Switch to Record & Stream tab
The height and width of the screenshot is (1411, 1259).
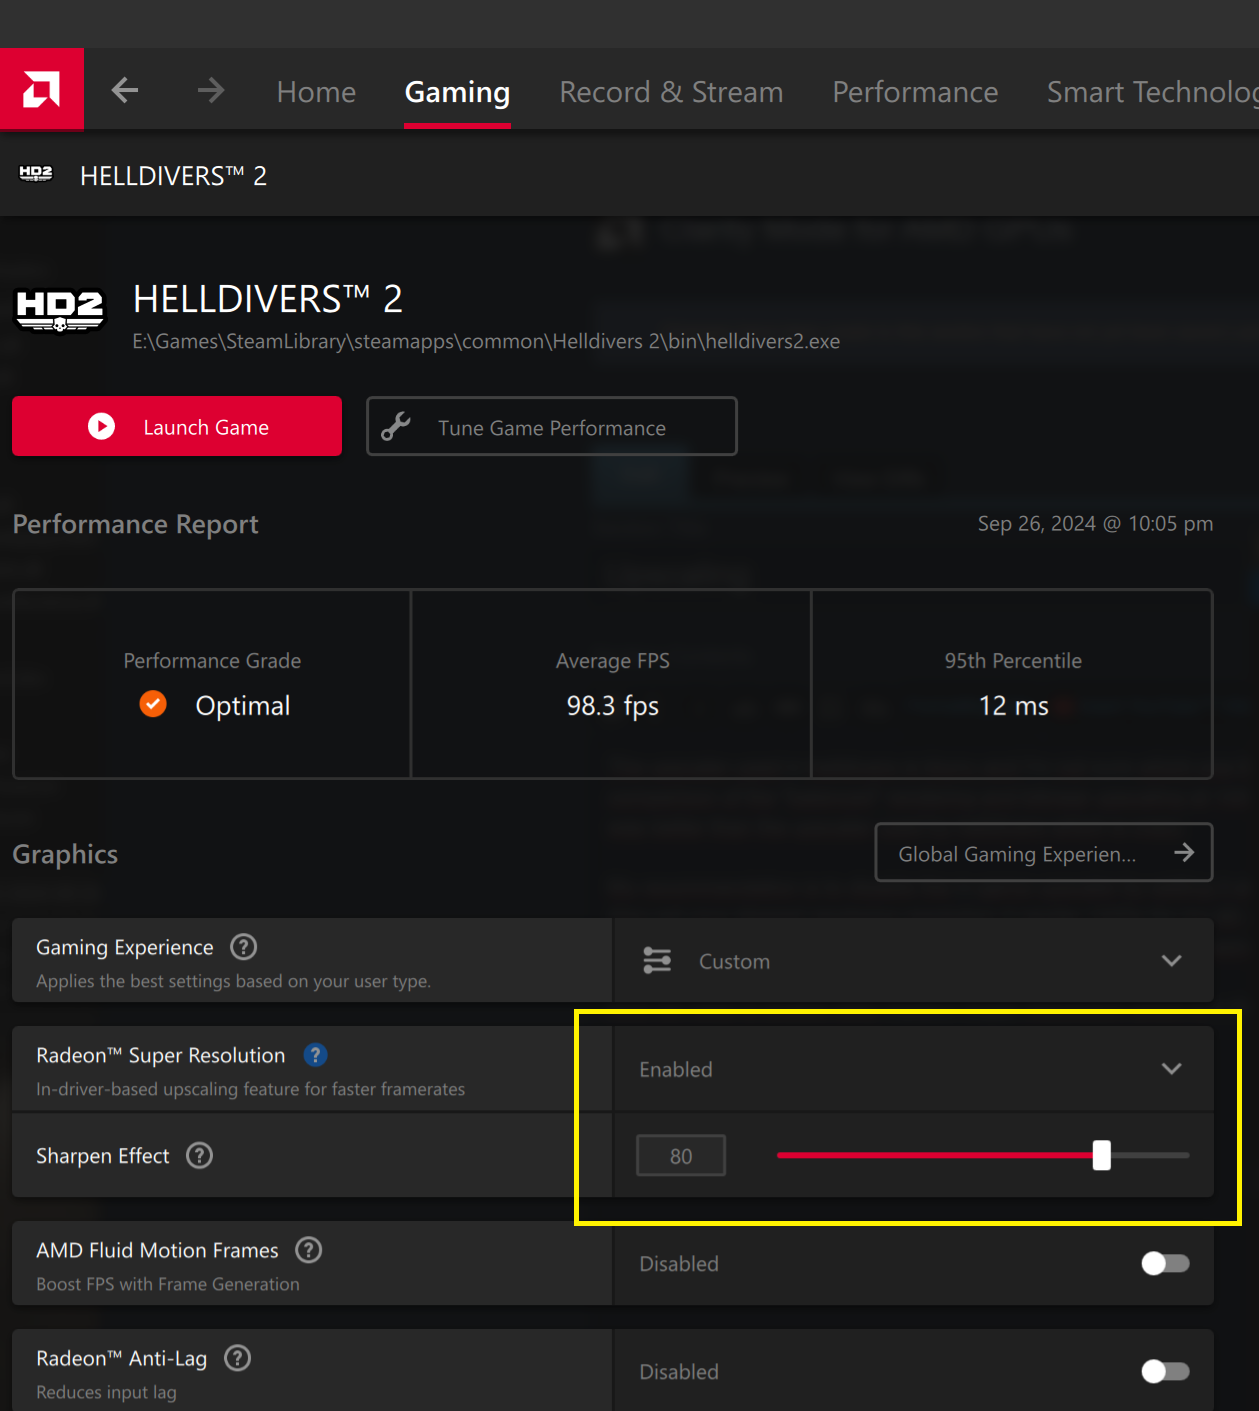pyautogui.click(x=671, y=92)
